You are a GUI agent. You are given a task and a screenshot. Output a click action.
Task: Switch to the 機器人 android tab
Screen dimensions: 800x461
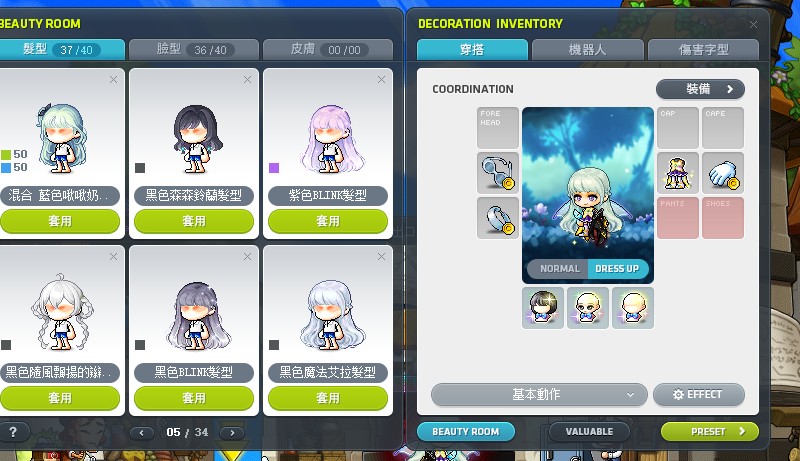(587, 49)
